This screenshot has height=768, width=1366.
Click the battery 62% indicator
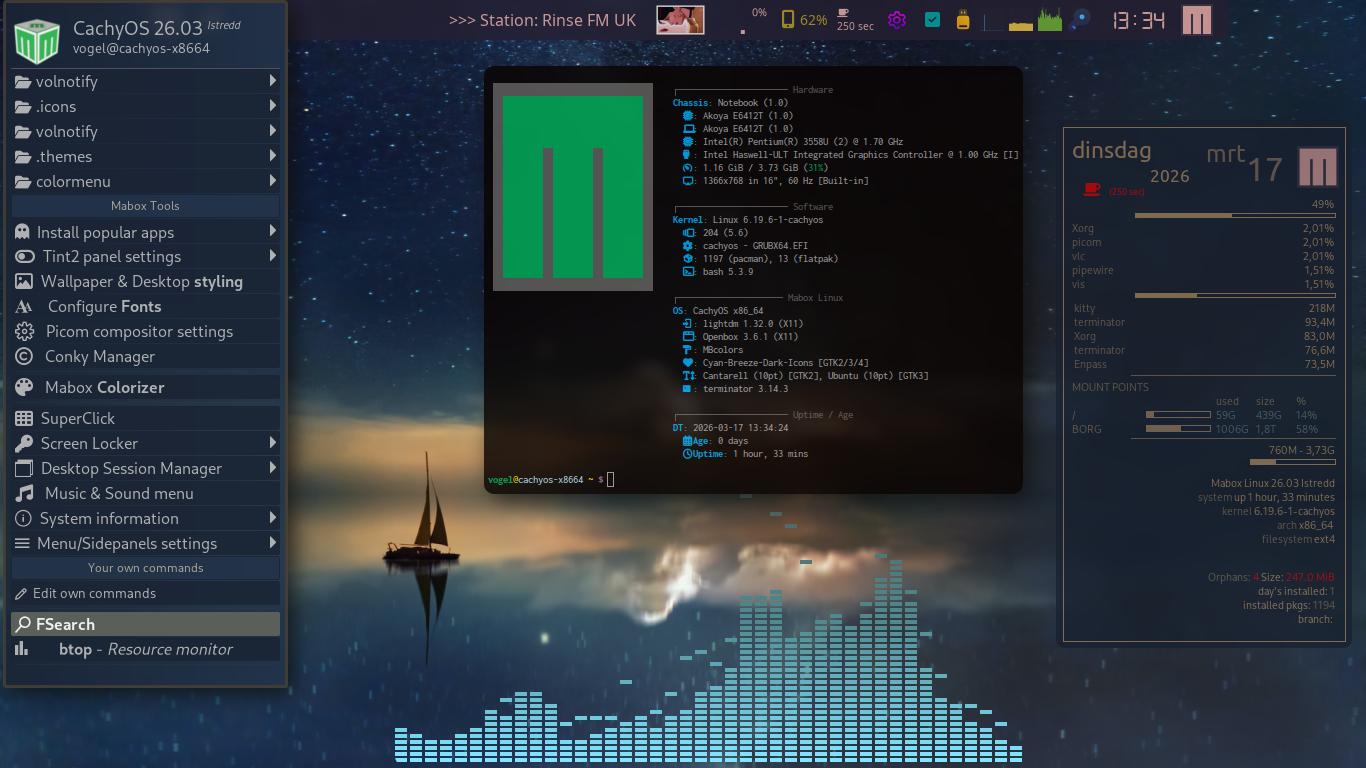[x=804, y=20]
